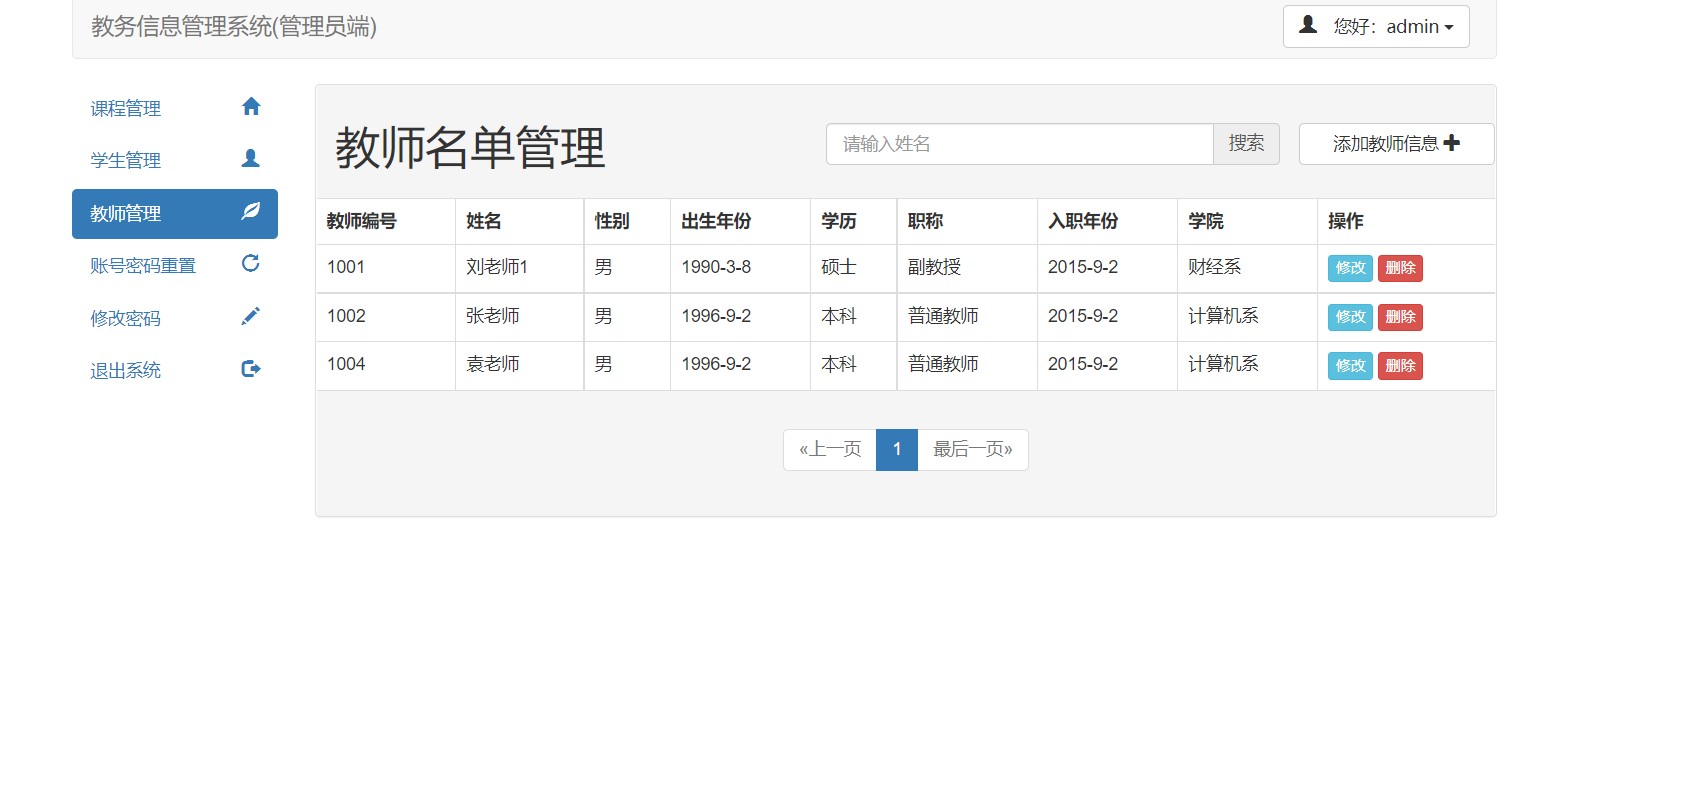Open 账号密码重置 page
1693x789 pixels.
175,266
